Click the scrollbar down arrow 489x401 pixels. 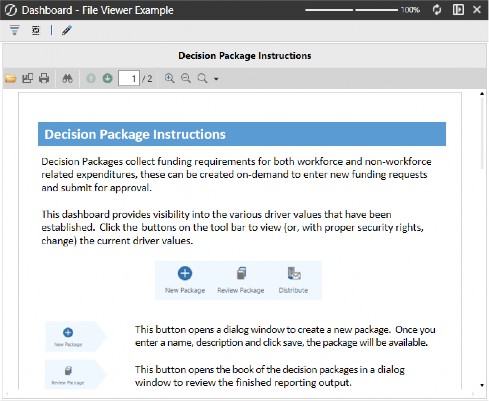[x=482, y=385]
